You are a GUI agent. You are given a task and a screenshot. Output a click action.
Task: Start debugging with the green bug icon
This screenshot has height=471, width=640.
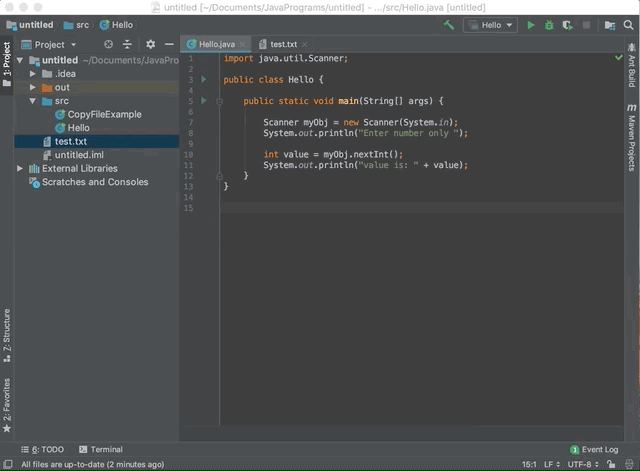click(x=549, y=25)
